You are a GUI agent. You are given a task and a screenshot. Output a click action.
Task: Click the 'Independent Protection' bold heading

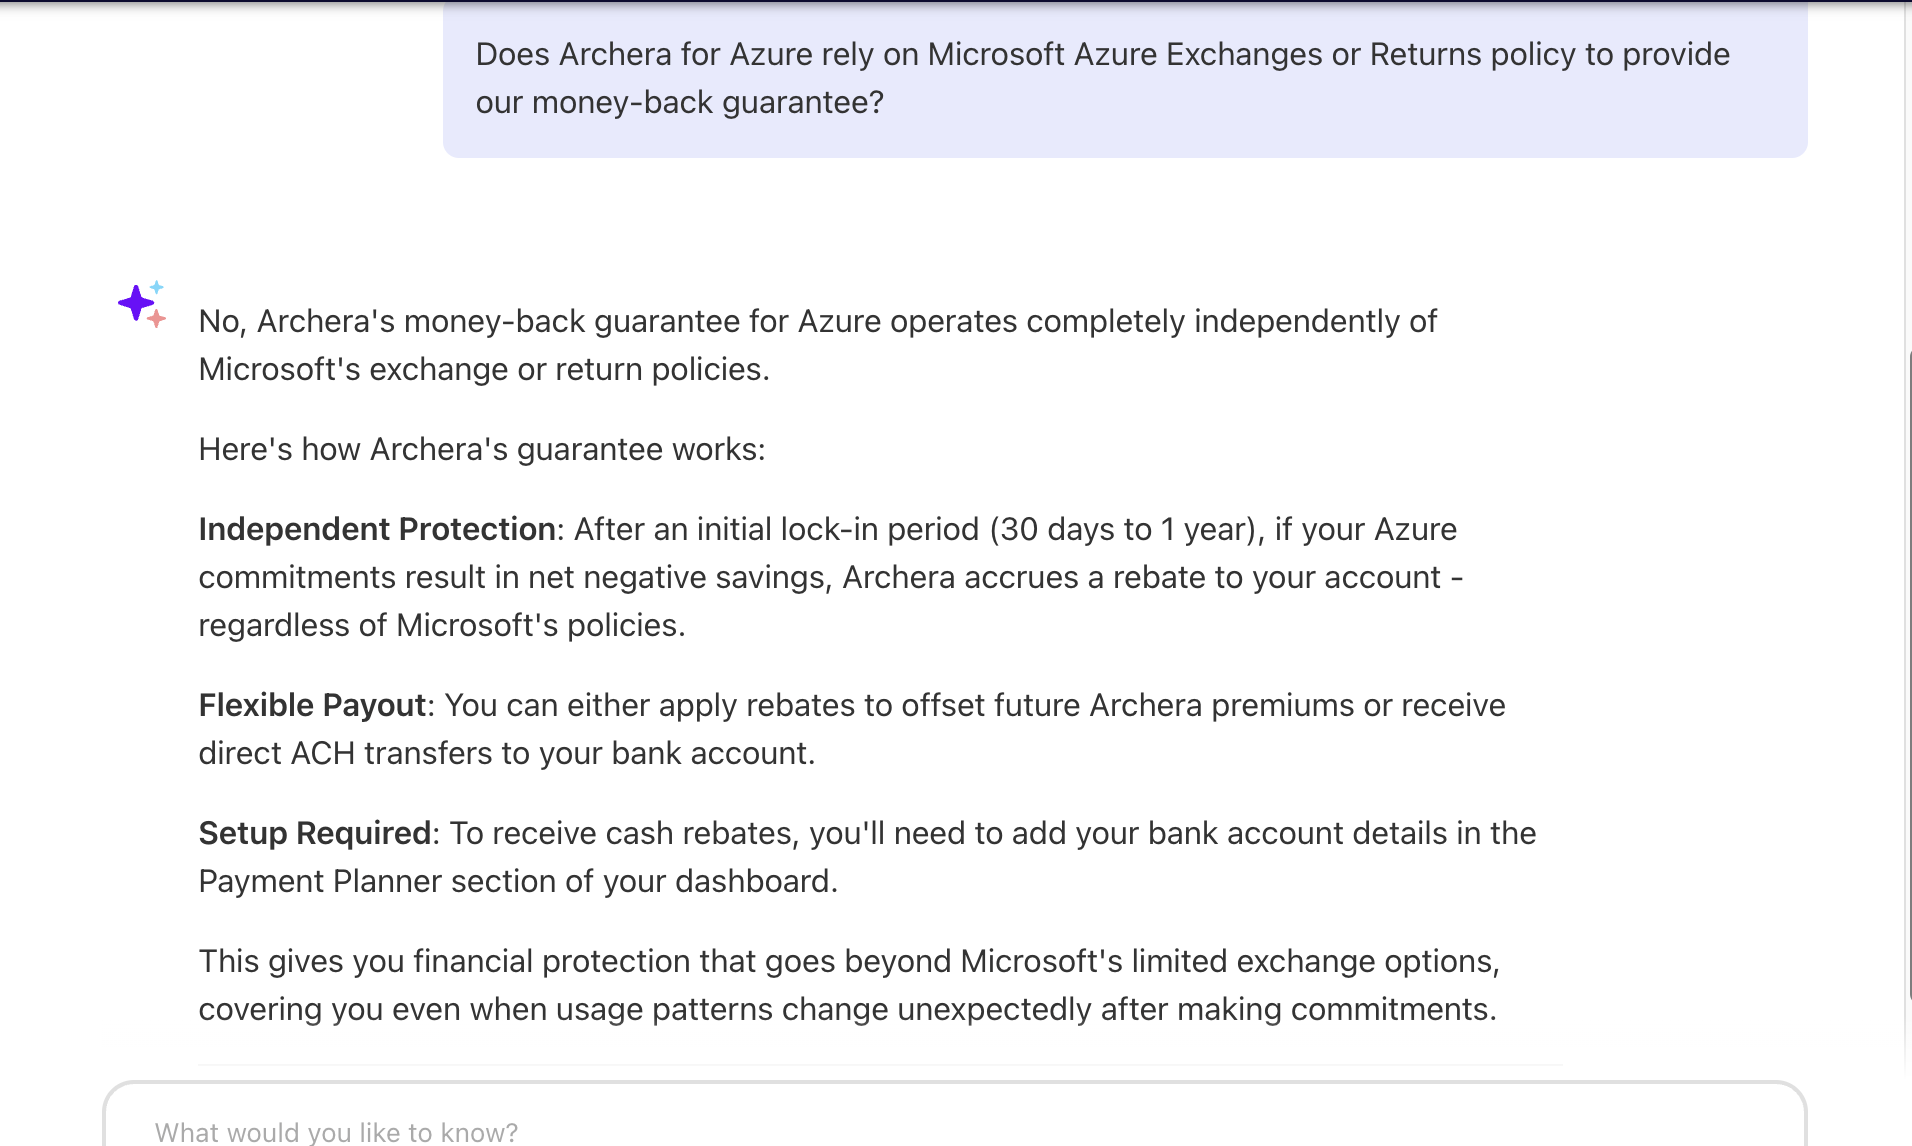click(x=377, y=529)
